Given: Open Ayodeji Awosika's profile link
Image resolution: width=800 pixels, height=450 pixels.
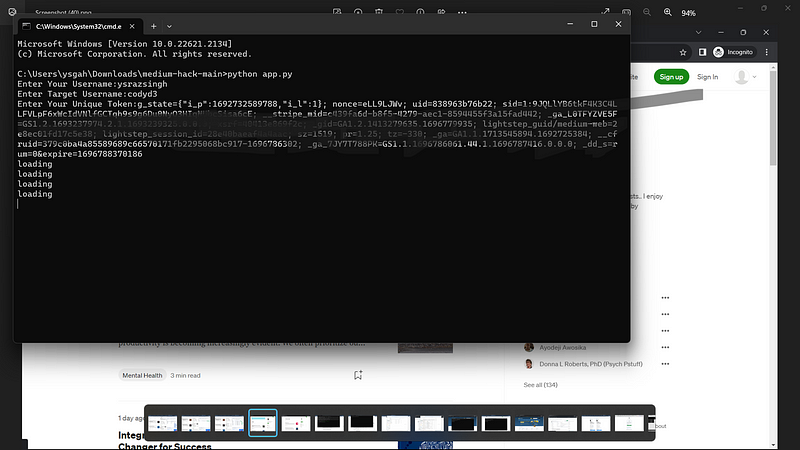Looking at the screenshot, I should tap(563, 347).
